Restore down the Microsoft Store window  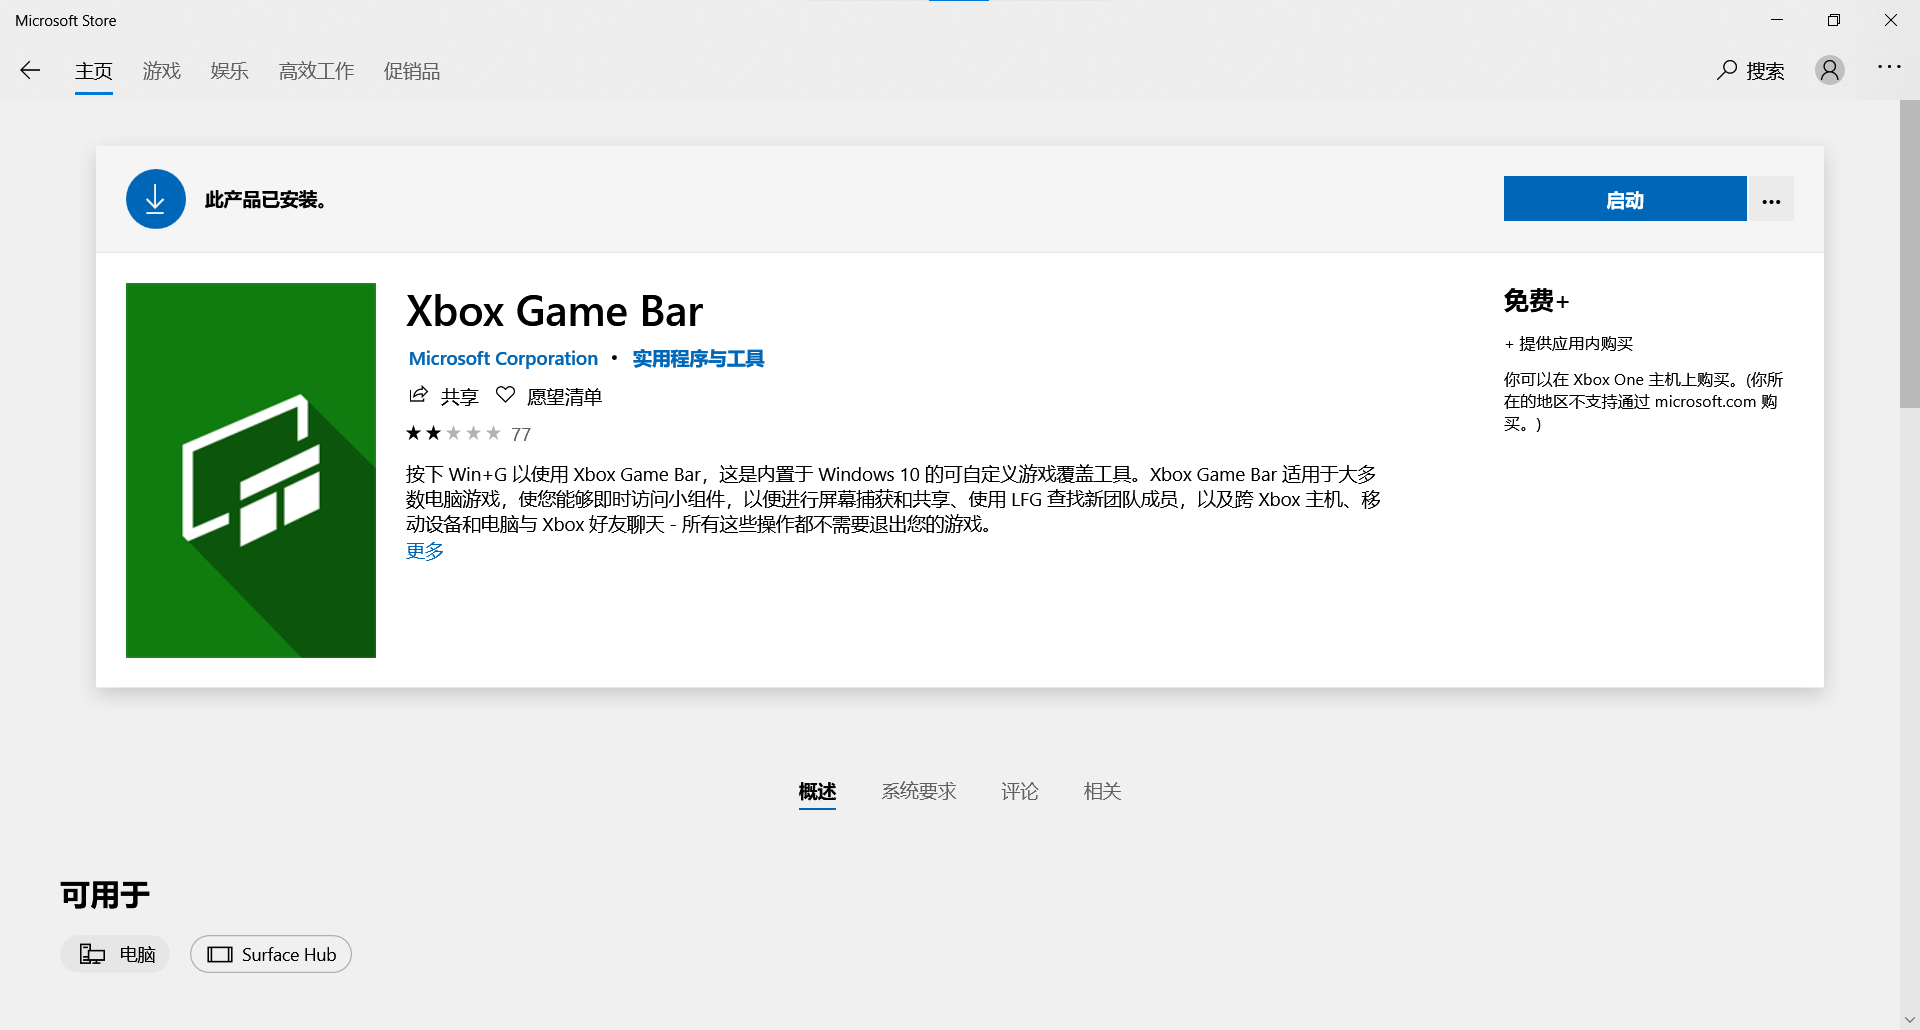click(x=1834, y=20)
